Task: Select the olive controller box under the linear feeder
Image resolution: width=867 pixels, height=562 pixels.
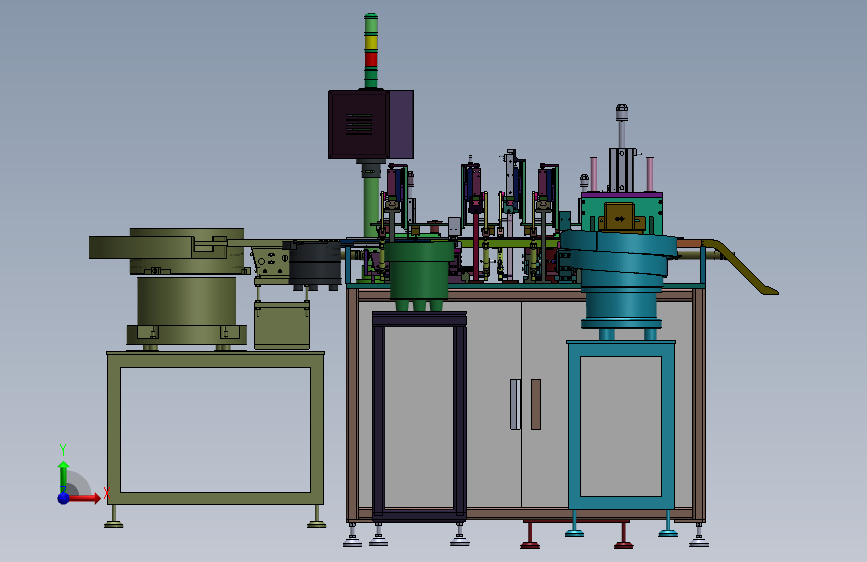Action: (x=282, y=325)
